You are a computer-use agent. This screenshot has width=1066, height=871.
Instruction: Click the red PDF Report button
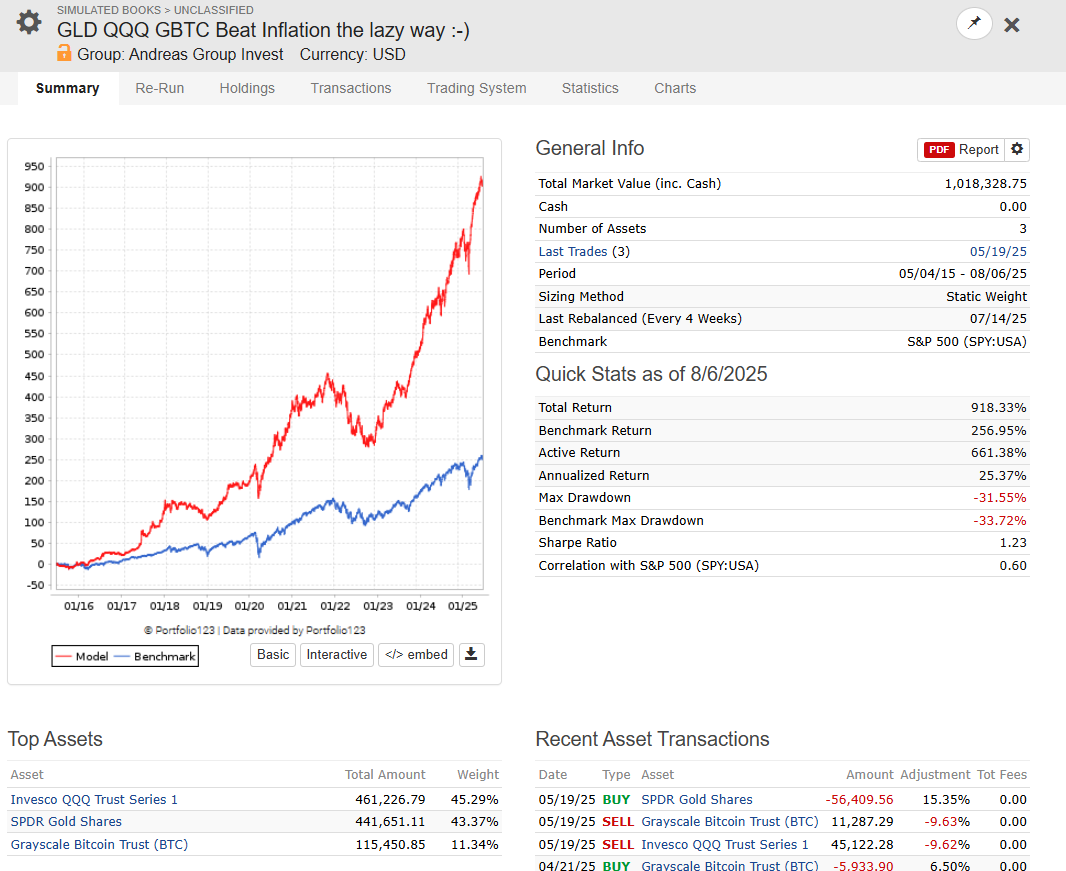[x=961, y=150]
